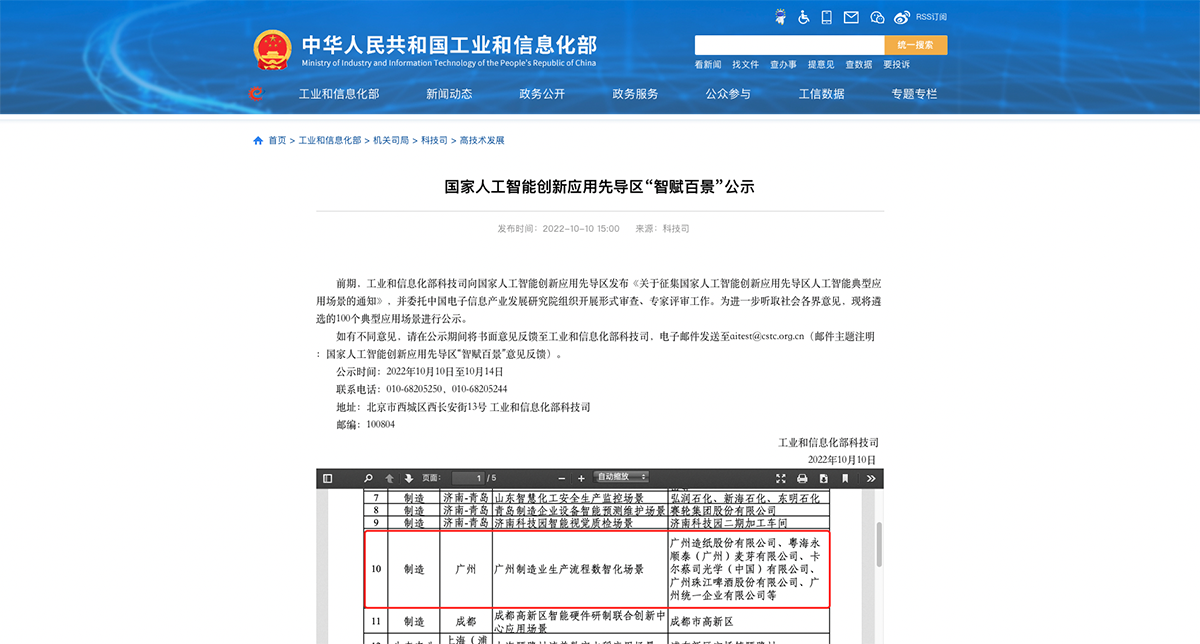The width and height of the screenshot is (1200, 644).
Task: Click the PDF viewer vertical scrollbar
Action: [x=879, y=545]
